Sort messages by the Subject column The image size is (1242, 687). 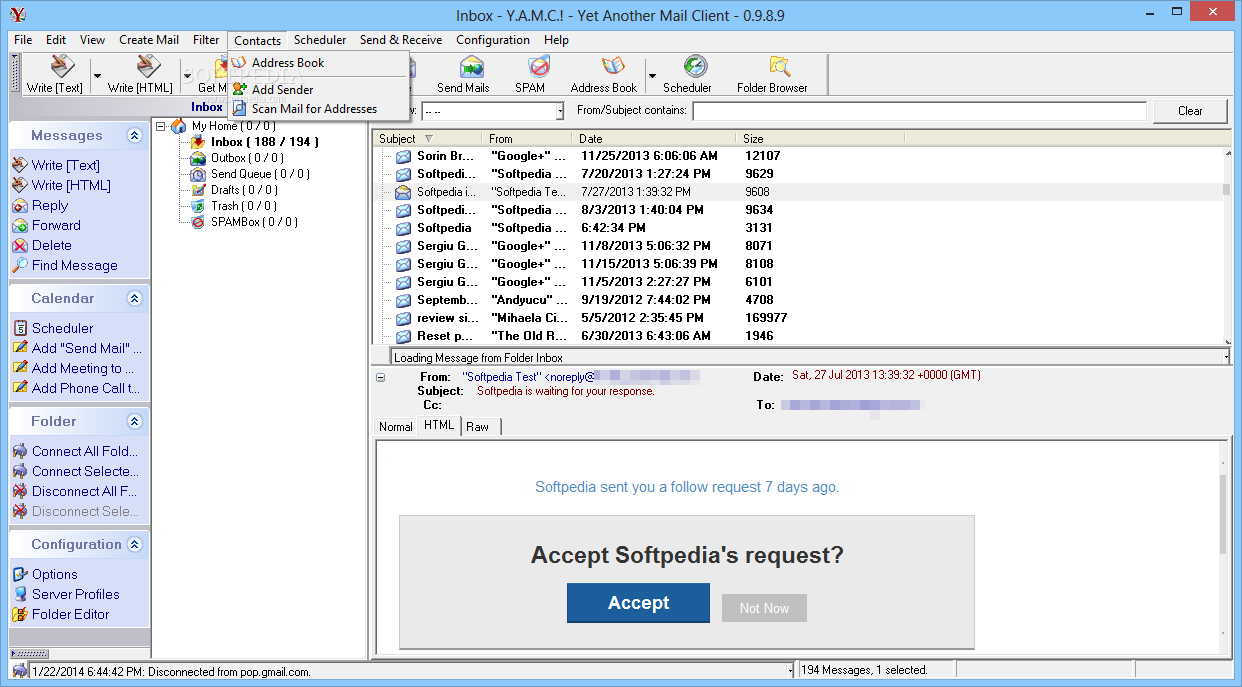click(426, 139)
